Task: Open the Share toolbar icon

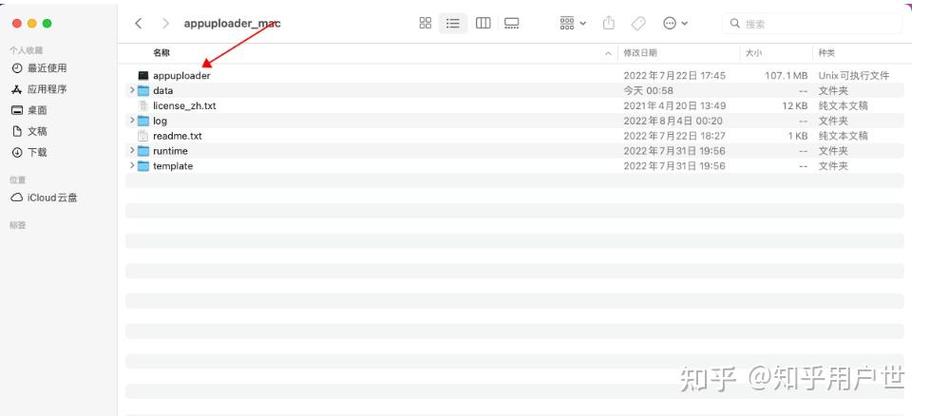Action: (x=608, y=23)
